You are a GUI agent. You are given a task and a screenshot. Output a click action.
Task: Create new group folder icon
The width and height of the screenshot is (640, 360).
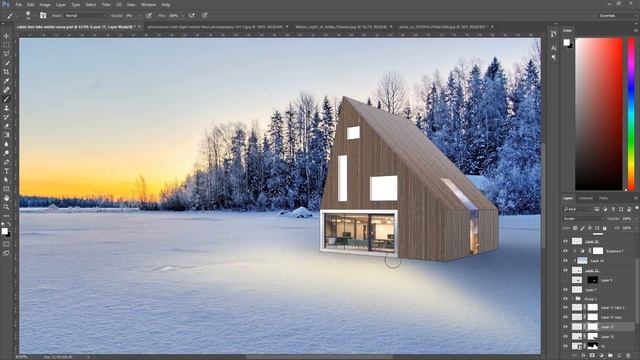pyautogui.click(x=610, y=356)
